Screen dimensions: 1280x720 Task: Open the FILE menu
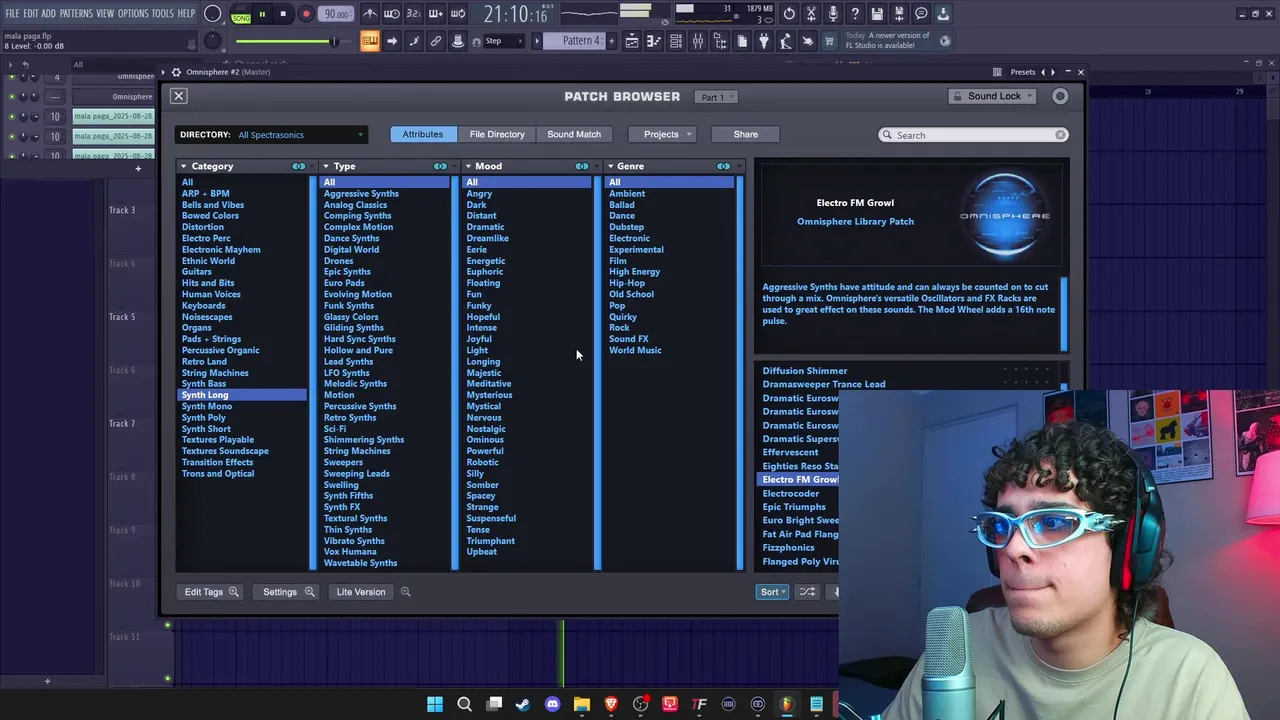pos(12,14)
